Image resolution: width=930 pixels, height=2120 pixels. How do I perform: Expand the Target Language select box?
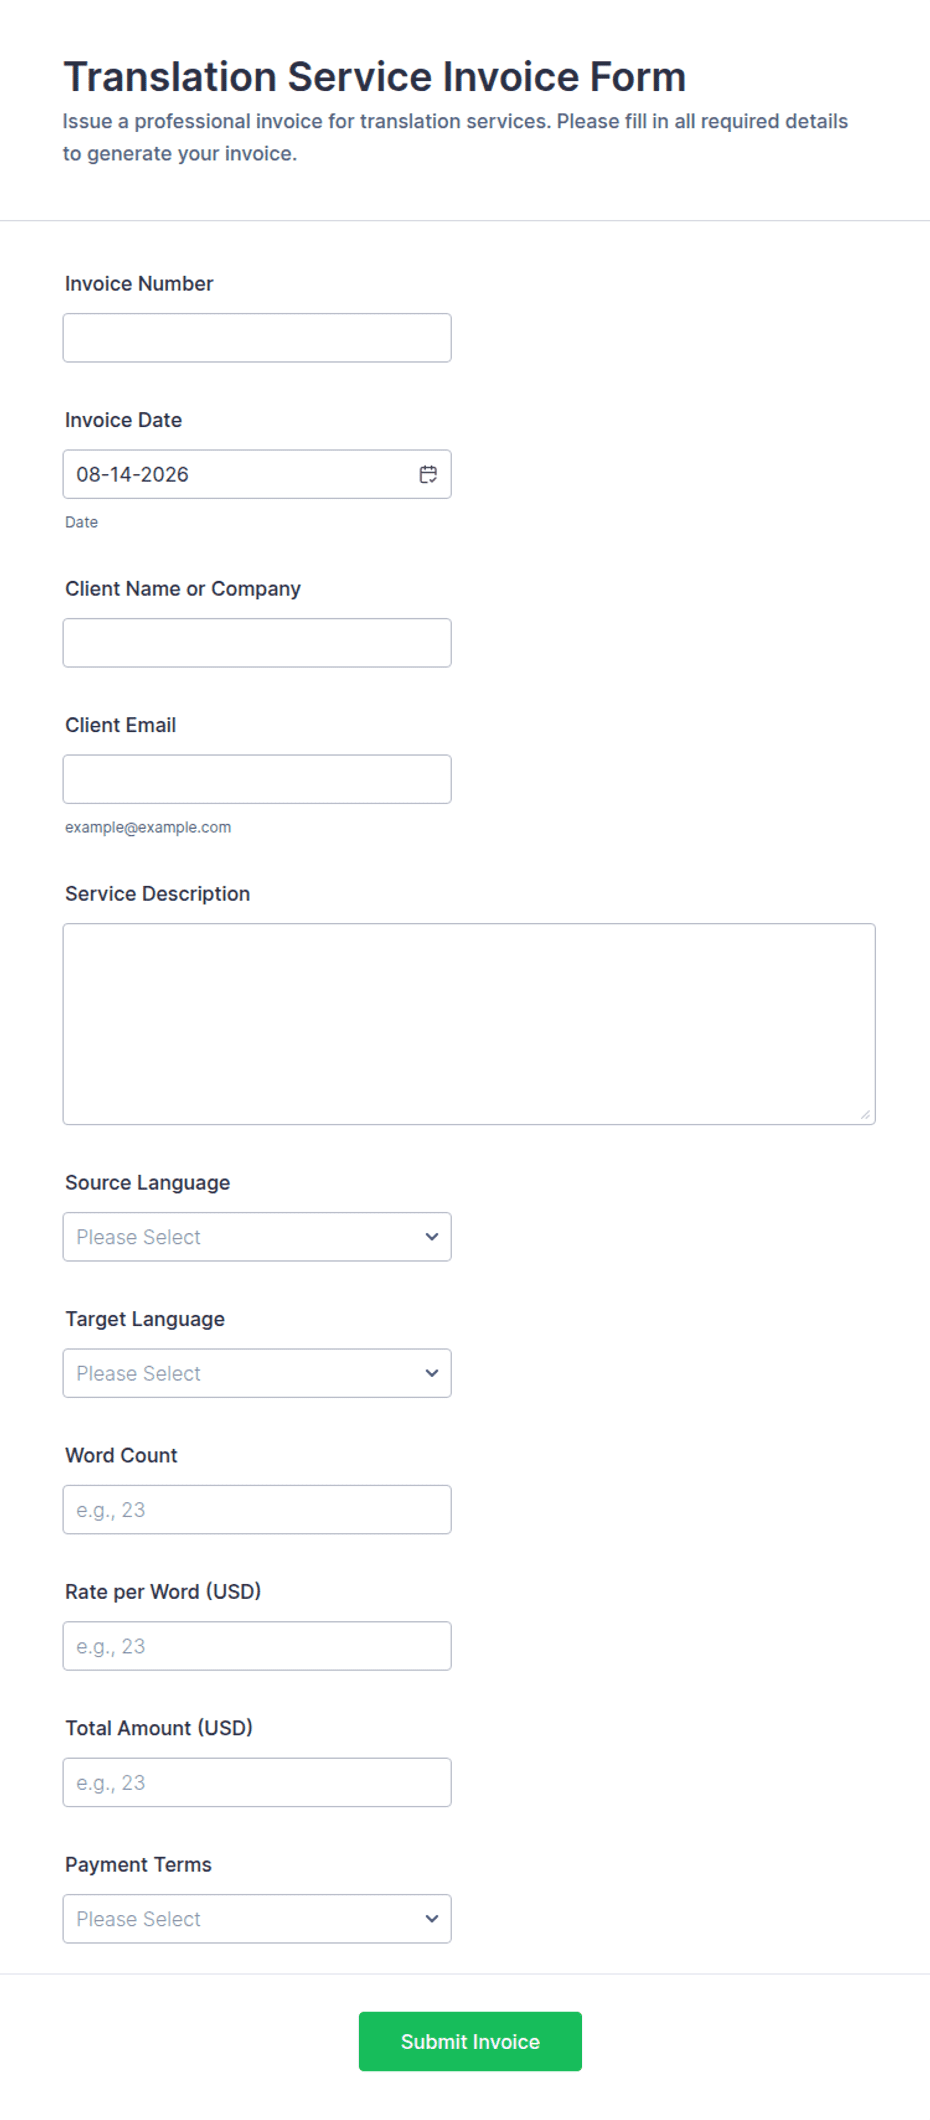click(x=257, y=1373)
